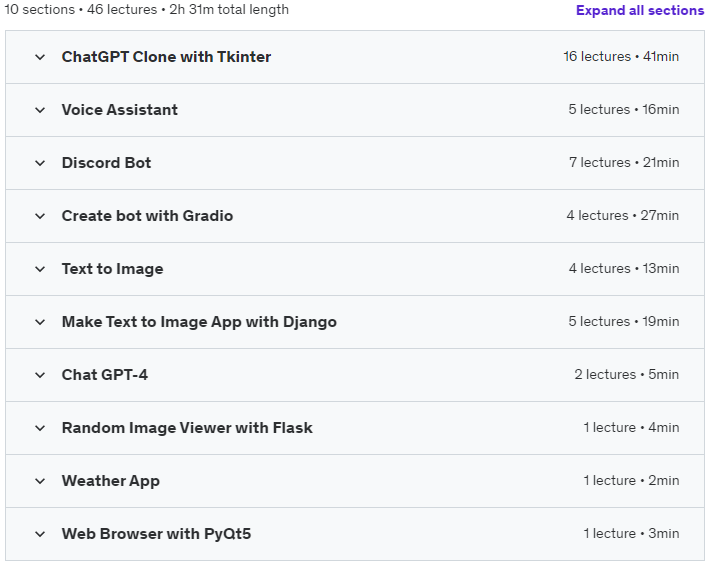
Task: Expand the Weather App section chevron
Action: (x=40, y=481)
